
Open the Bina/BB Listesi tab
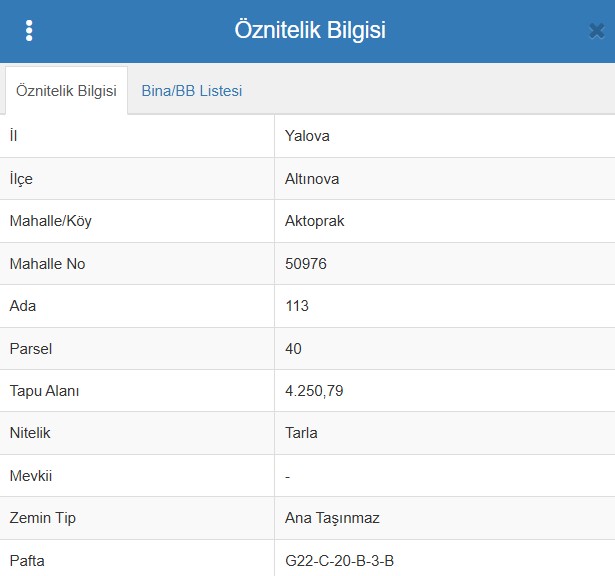(x=192, y=91)
